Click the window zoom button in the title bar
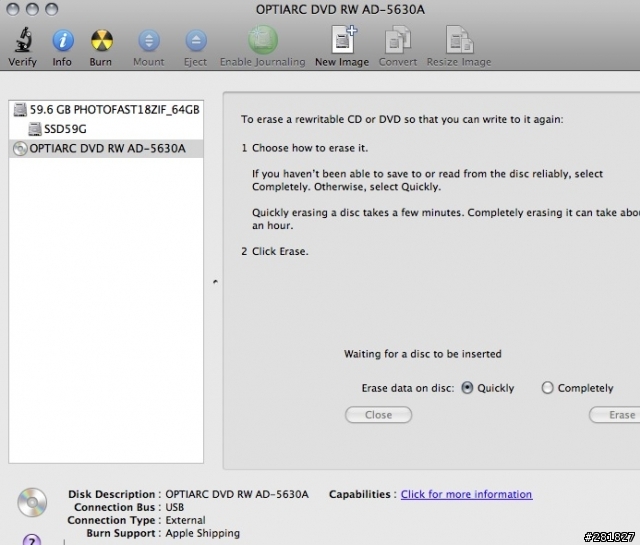 pos(51,9)
